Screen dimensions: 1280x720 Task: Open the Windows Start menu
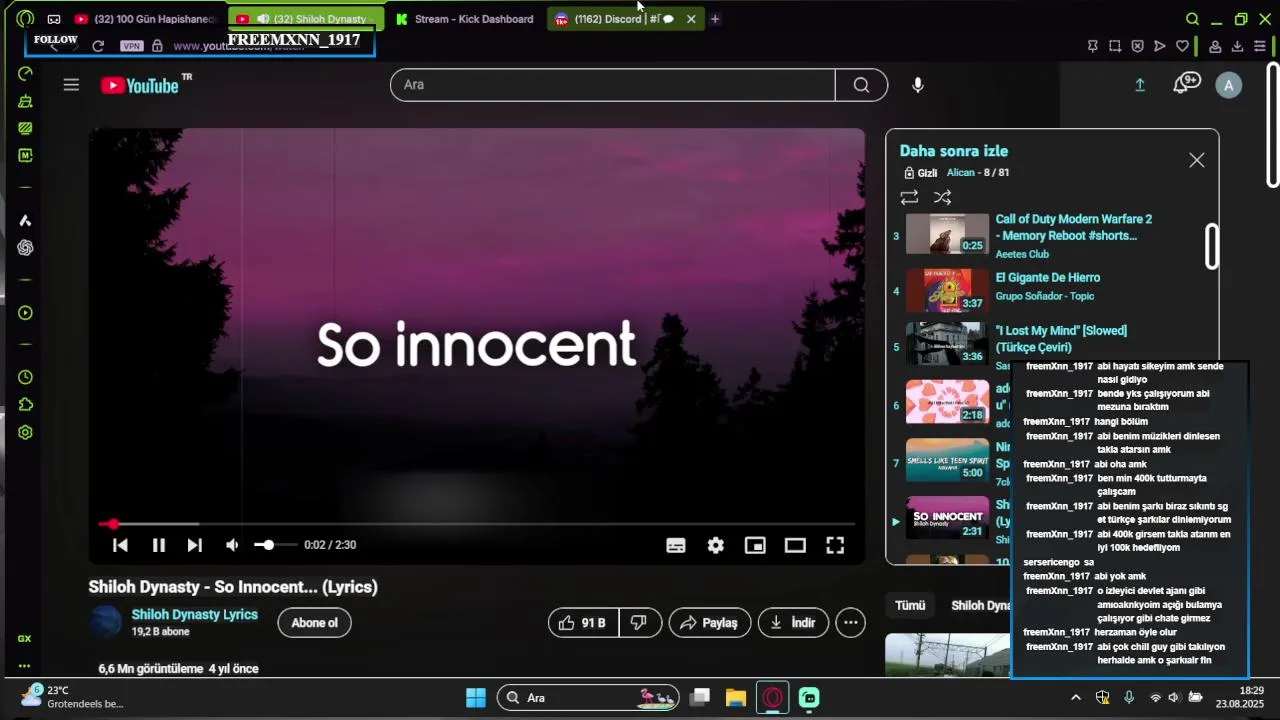coord(476,697)
